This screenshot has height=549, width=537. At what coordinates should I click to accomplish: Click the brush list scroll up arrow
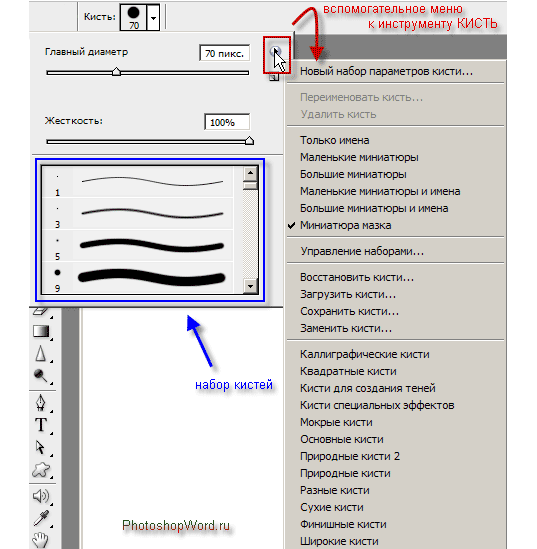pyautogui.click(x=250, y=173)
